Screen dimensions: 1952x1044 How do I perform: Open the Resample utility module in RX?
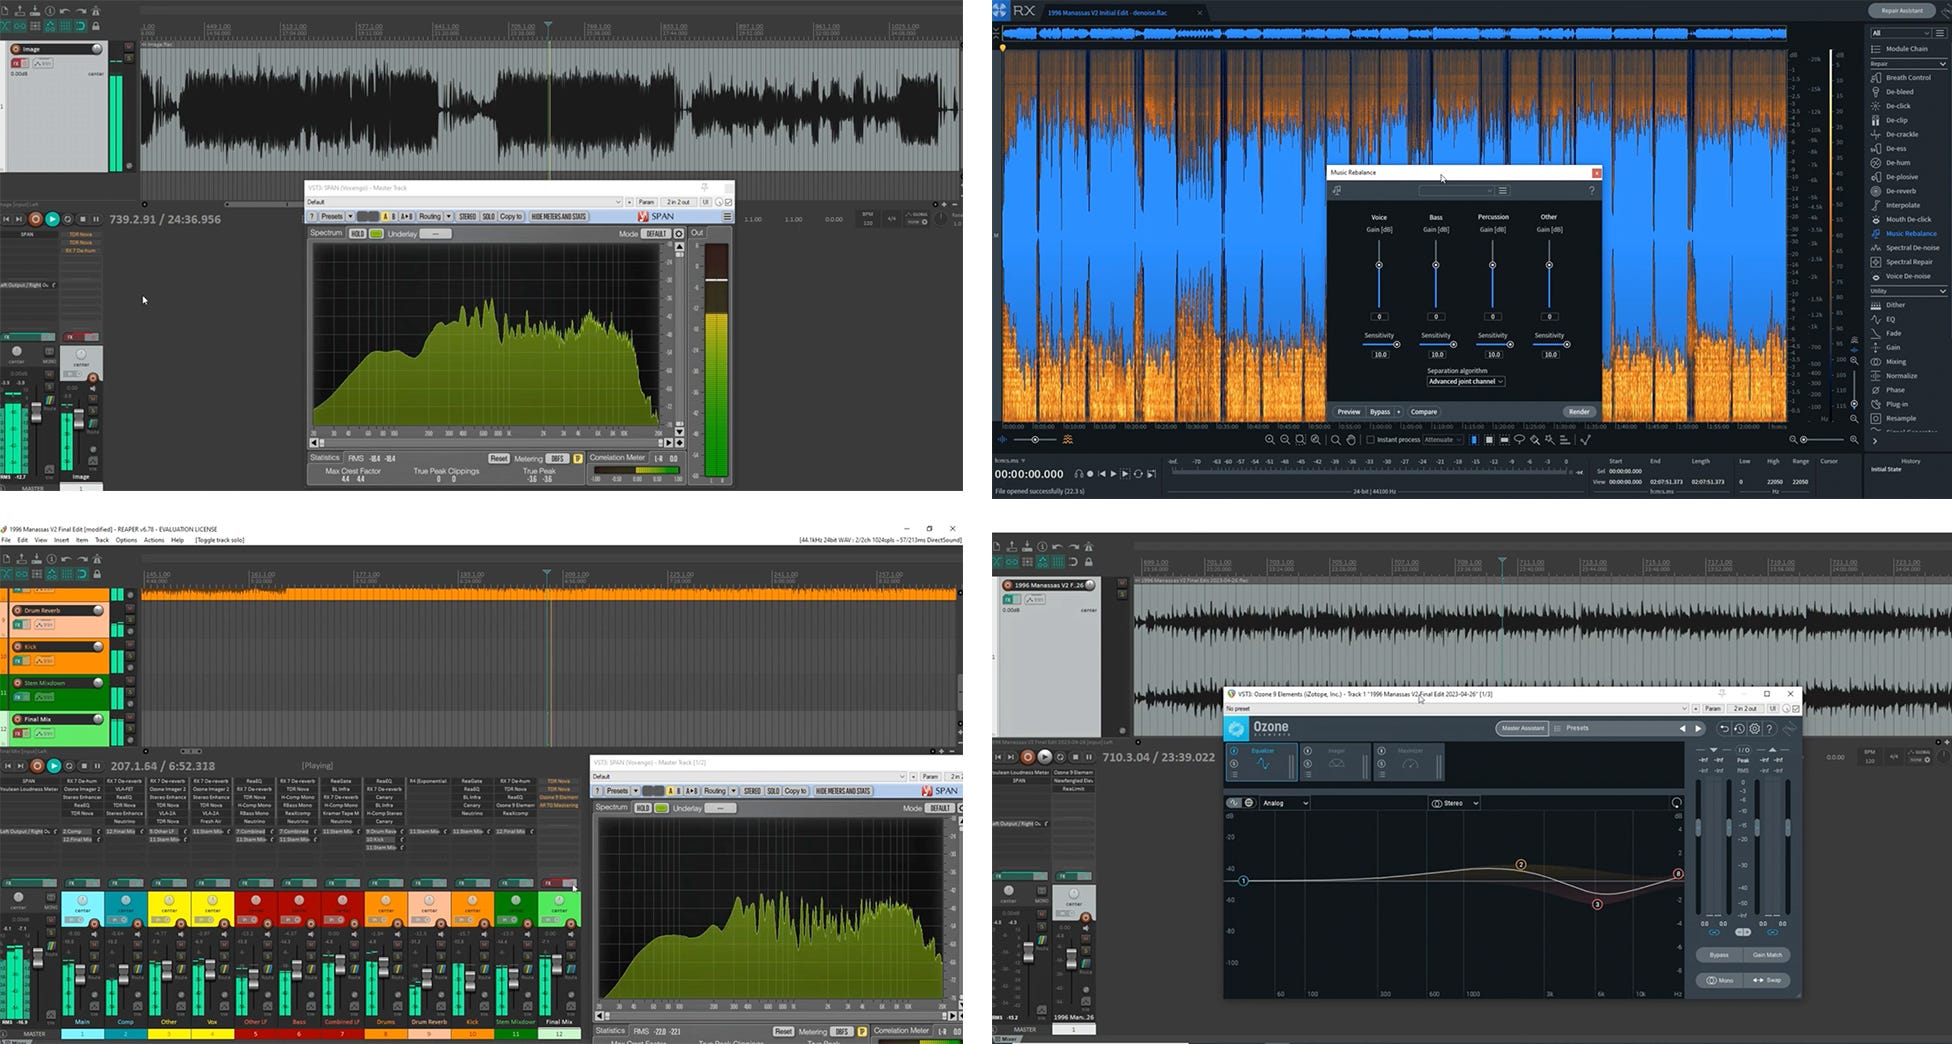tap(1900, 418)
